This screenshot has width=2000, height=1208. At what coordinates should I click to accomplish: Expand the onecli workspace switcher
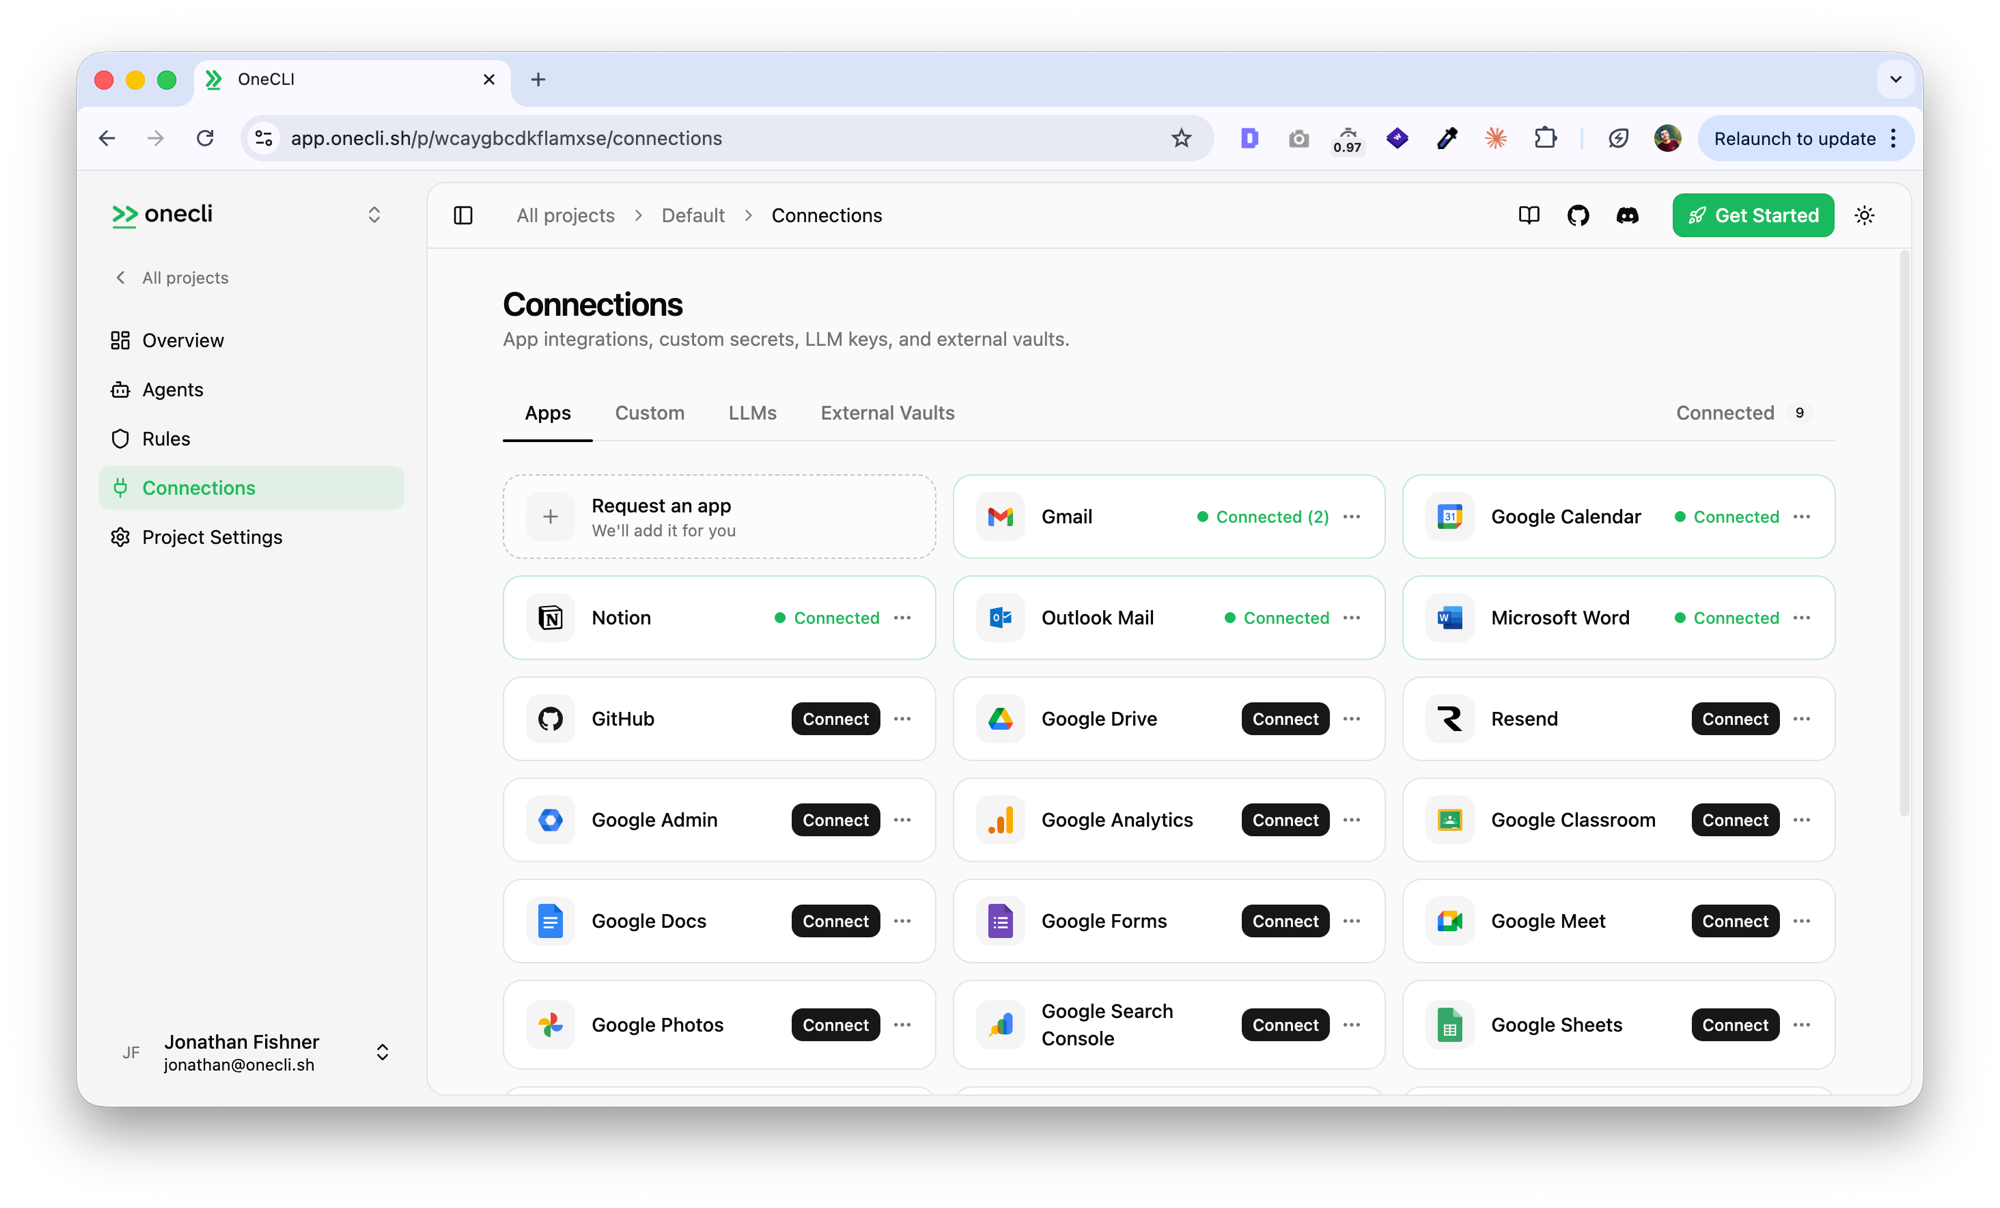374,215
